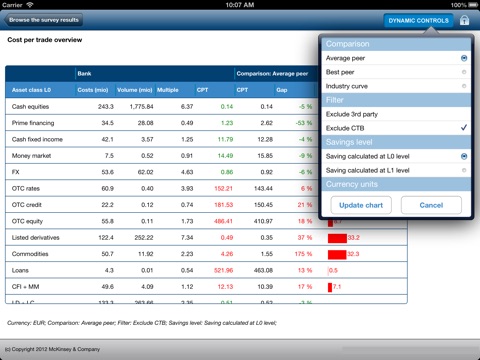480x360 pixels.
Task: Click the Update chart button
Action: 361,205
